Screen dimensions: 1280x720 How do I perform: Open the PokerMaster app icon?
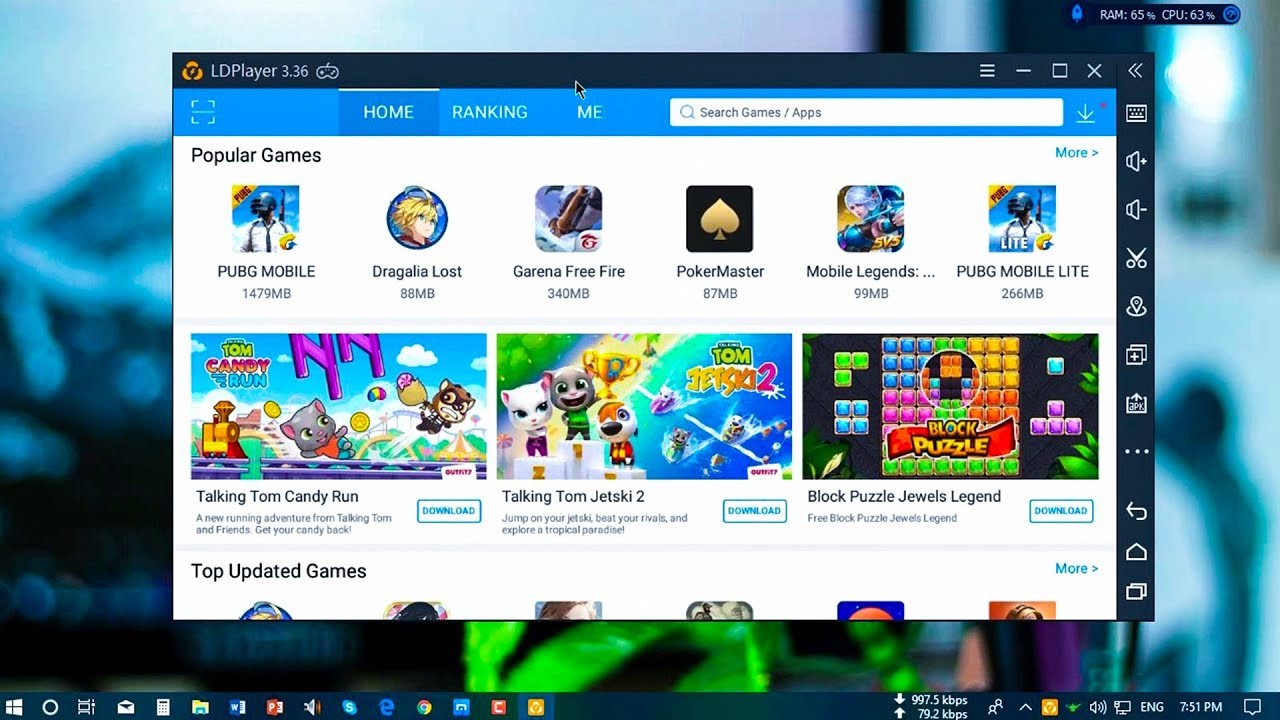(720, 218)
